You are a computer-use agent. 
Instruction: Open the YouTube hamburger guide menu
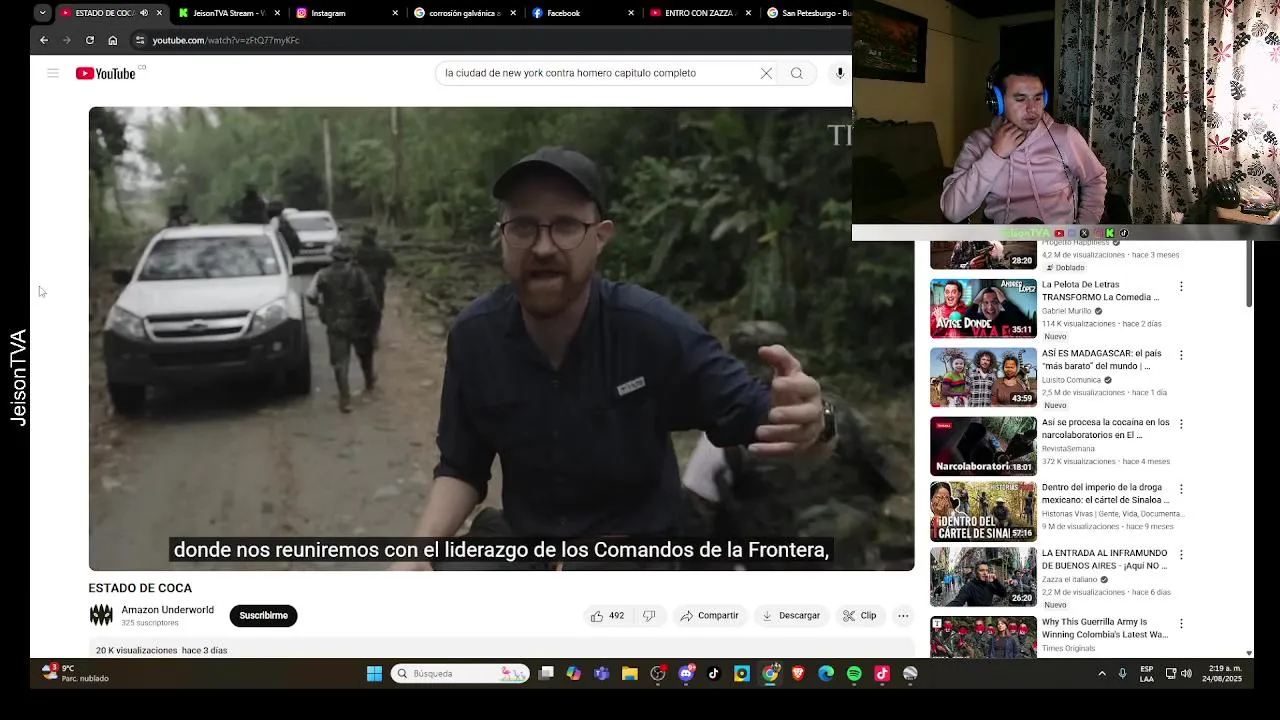point(53,73)
